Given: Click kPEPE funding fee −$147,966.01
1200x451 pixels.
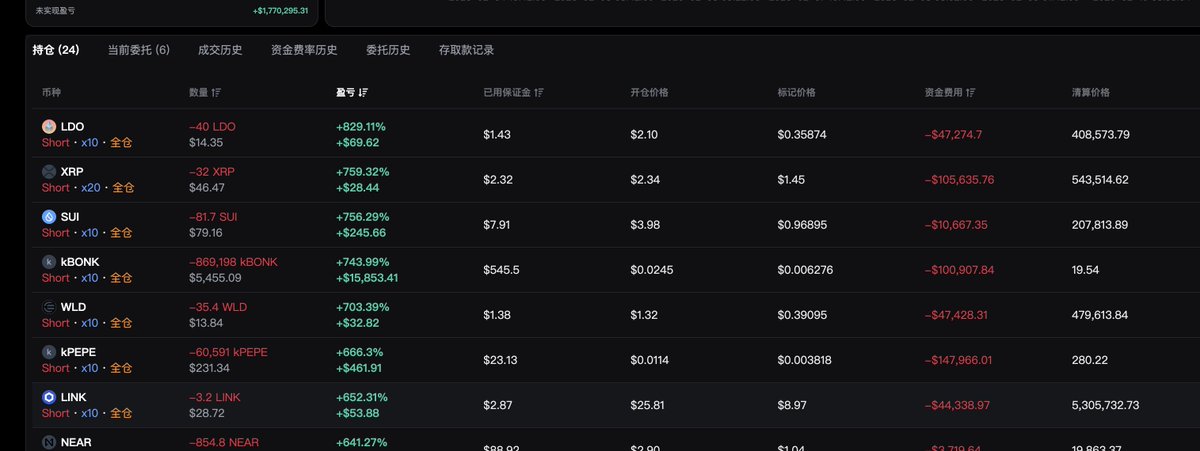Looking at the screenshot, I should 958,360.
